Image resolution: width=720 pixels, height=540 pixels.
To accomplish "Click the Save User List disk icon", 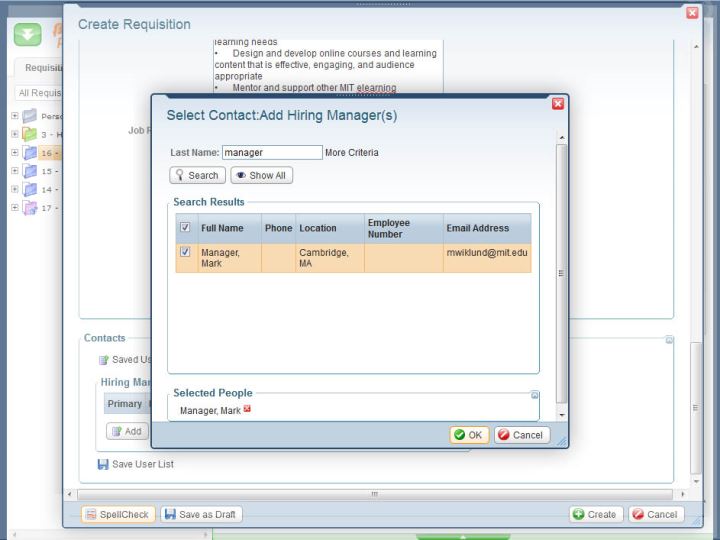I will click(103, 464).
